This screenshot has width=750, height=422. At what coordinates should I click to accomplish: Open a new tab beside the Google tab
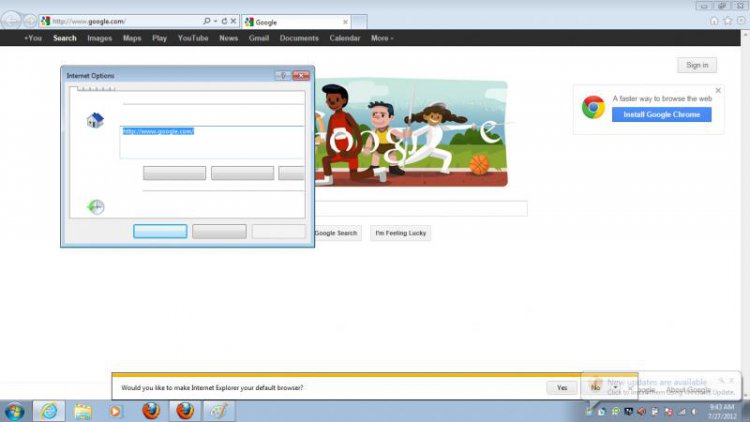pyautogui.click(x=359, y=22)
